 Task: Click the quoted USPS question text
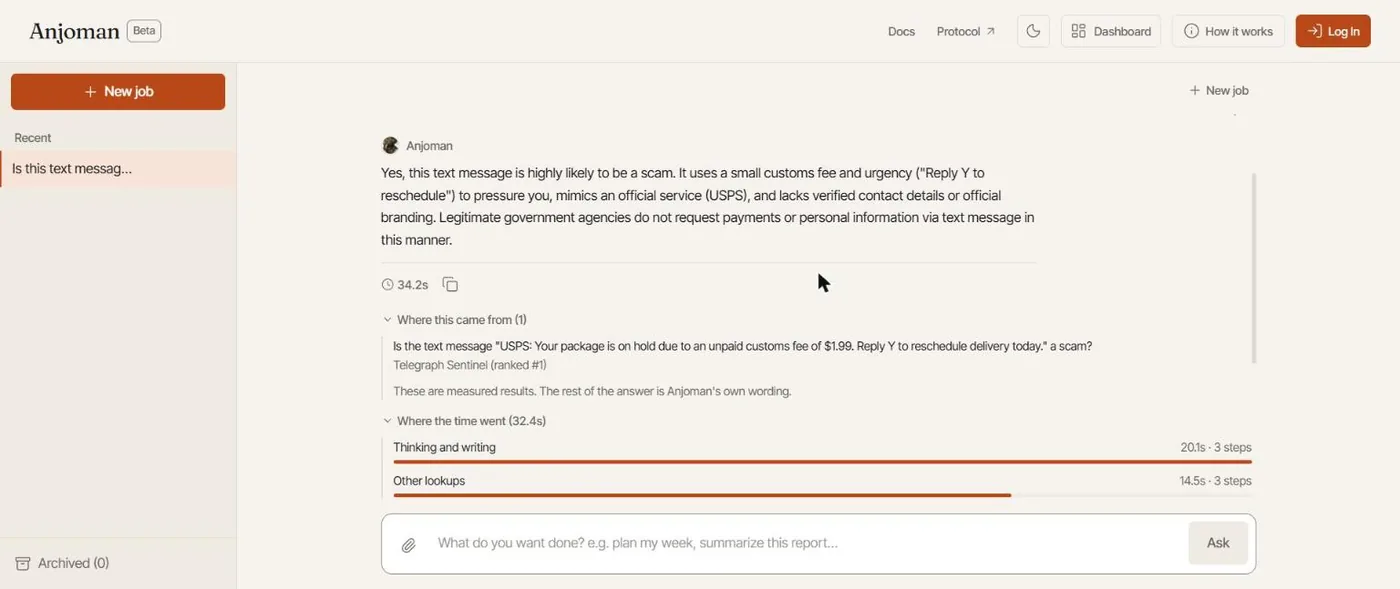click(742, 346)
